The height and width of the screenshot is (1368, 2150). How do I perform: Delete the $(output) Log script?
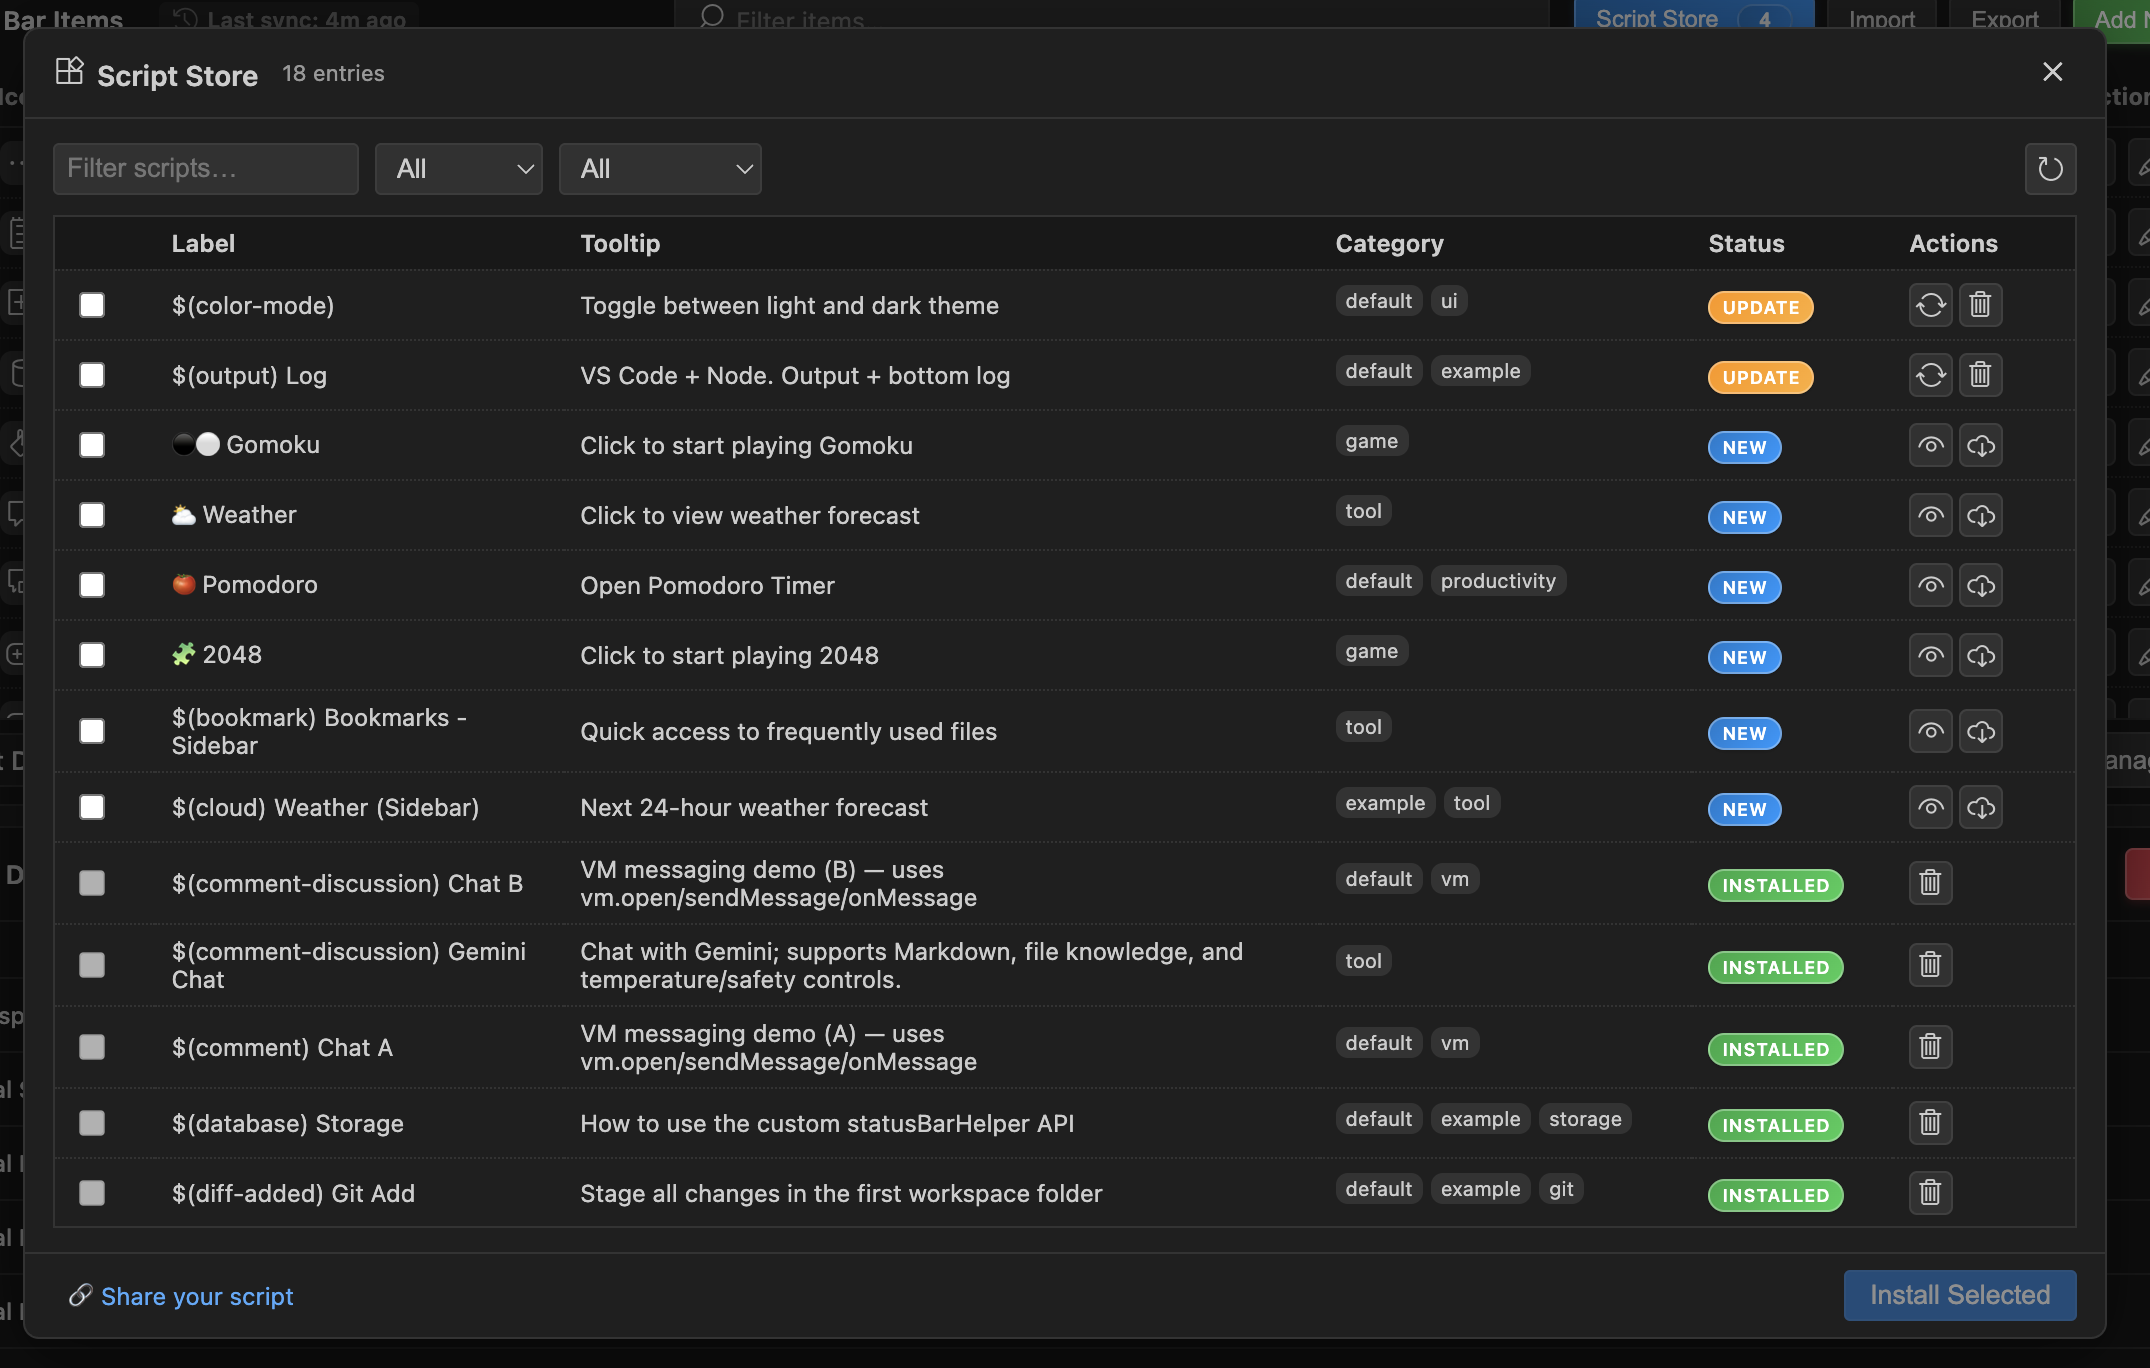tap(1980, 375)
